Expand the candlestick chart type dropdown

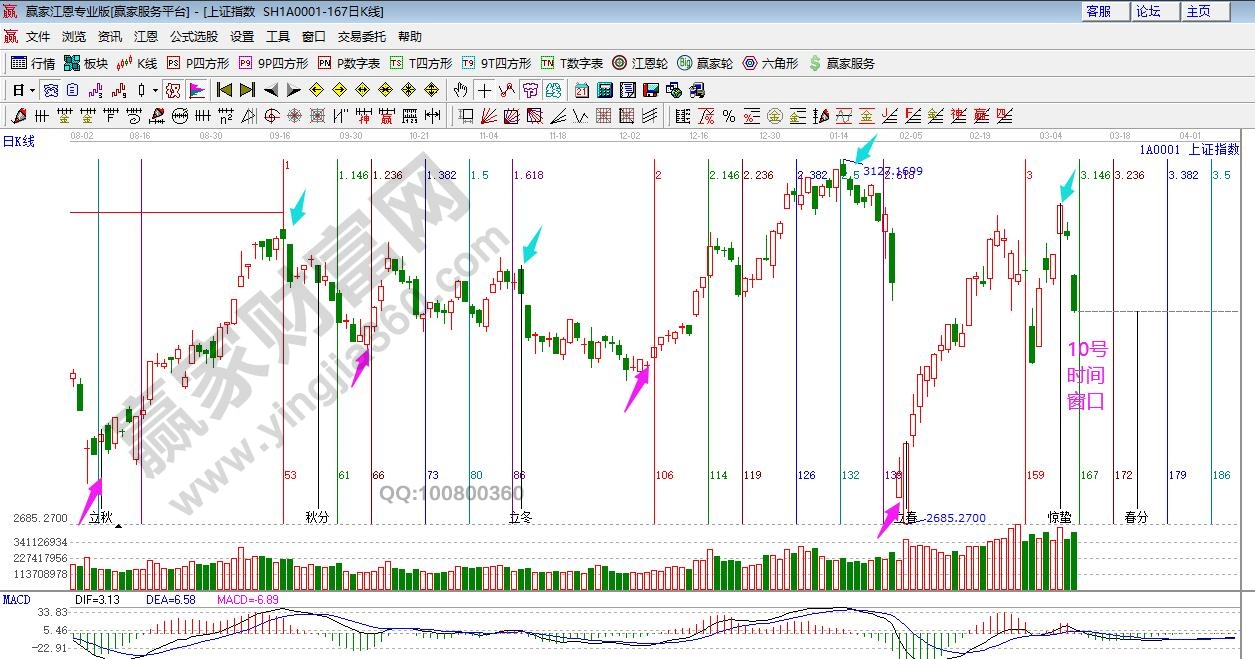click(155, 90)
